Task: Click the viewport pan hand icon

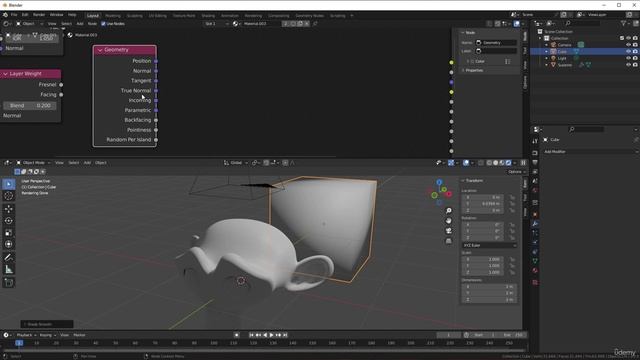Action: pos(449,221)
